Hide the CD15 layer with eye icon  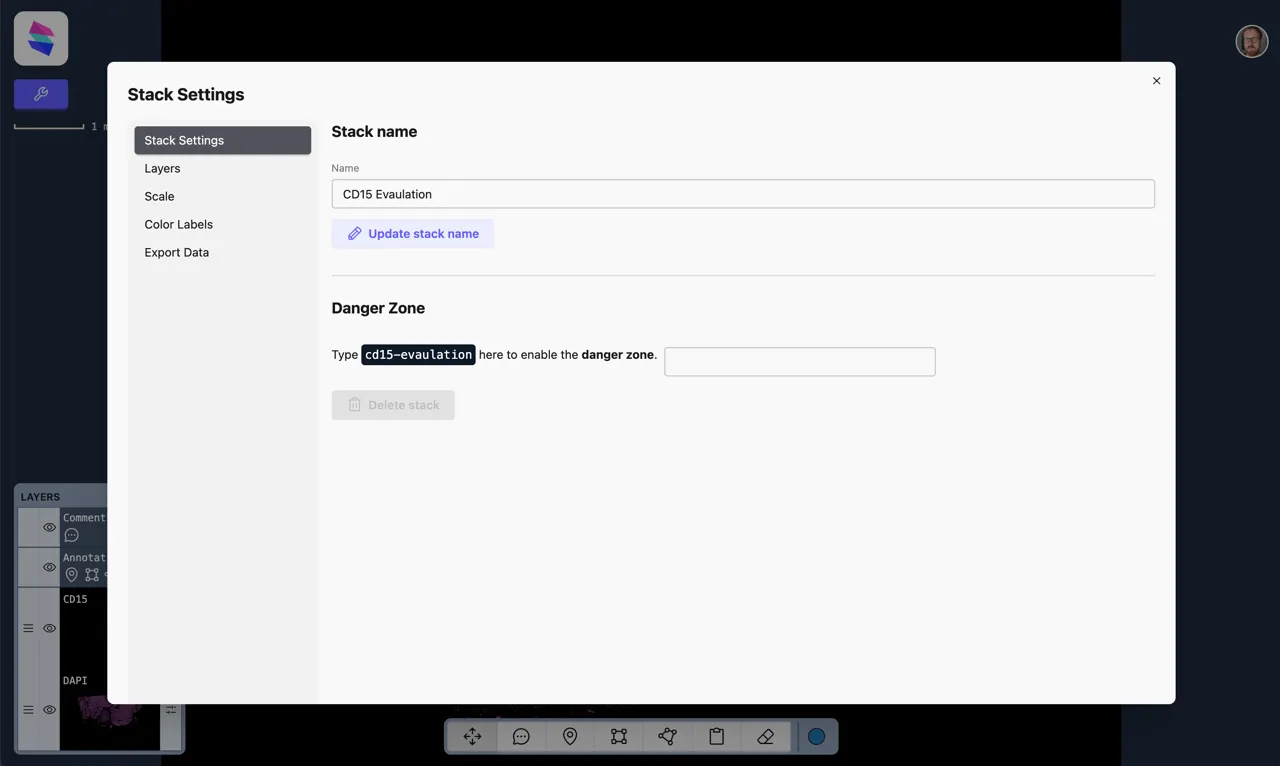[49, 628]
